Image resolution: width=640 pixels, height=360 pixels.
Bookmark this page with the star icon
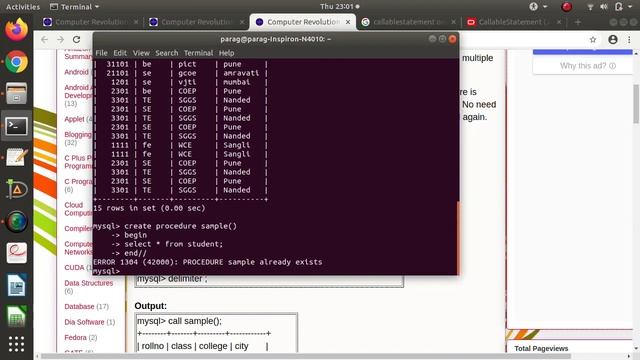point(593,40)
